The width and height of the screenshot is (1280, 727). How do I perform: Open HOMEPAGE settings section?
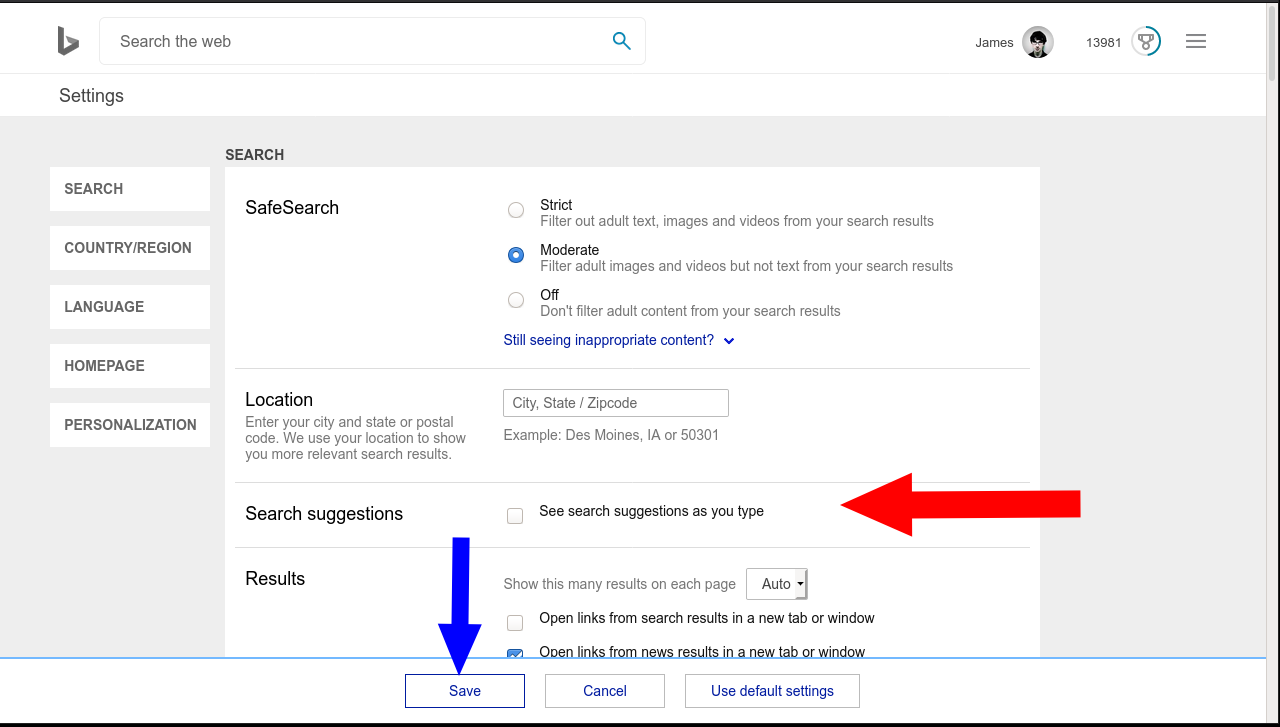[x=130, y=366]
